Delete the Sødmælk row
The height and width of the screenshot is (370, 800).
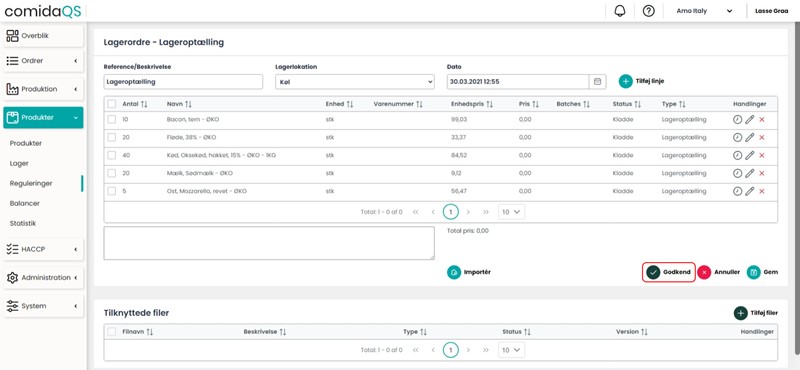(762, 174)
